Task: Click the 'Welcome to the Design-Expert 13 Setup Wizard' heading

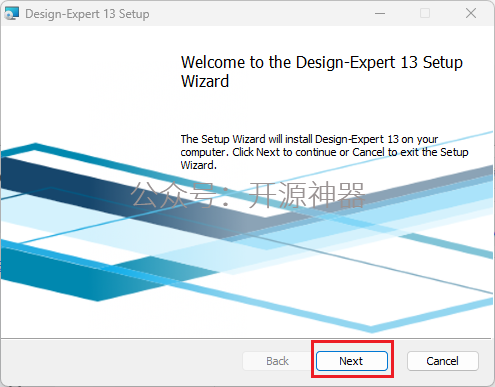Action: pos(322,72)
